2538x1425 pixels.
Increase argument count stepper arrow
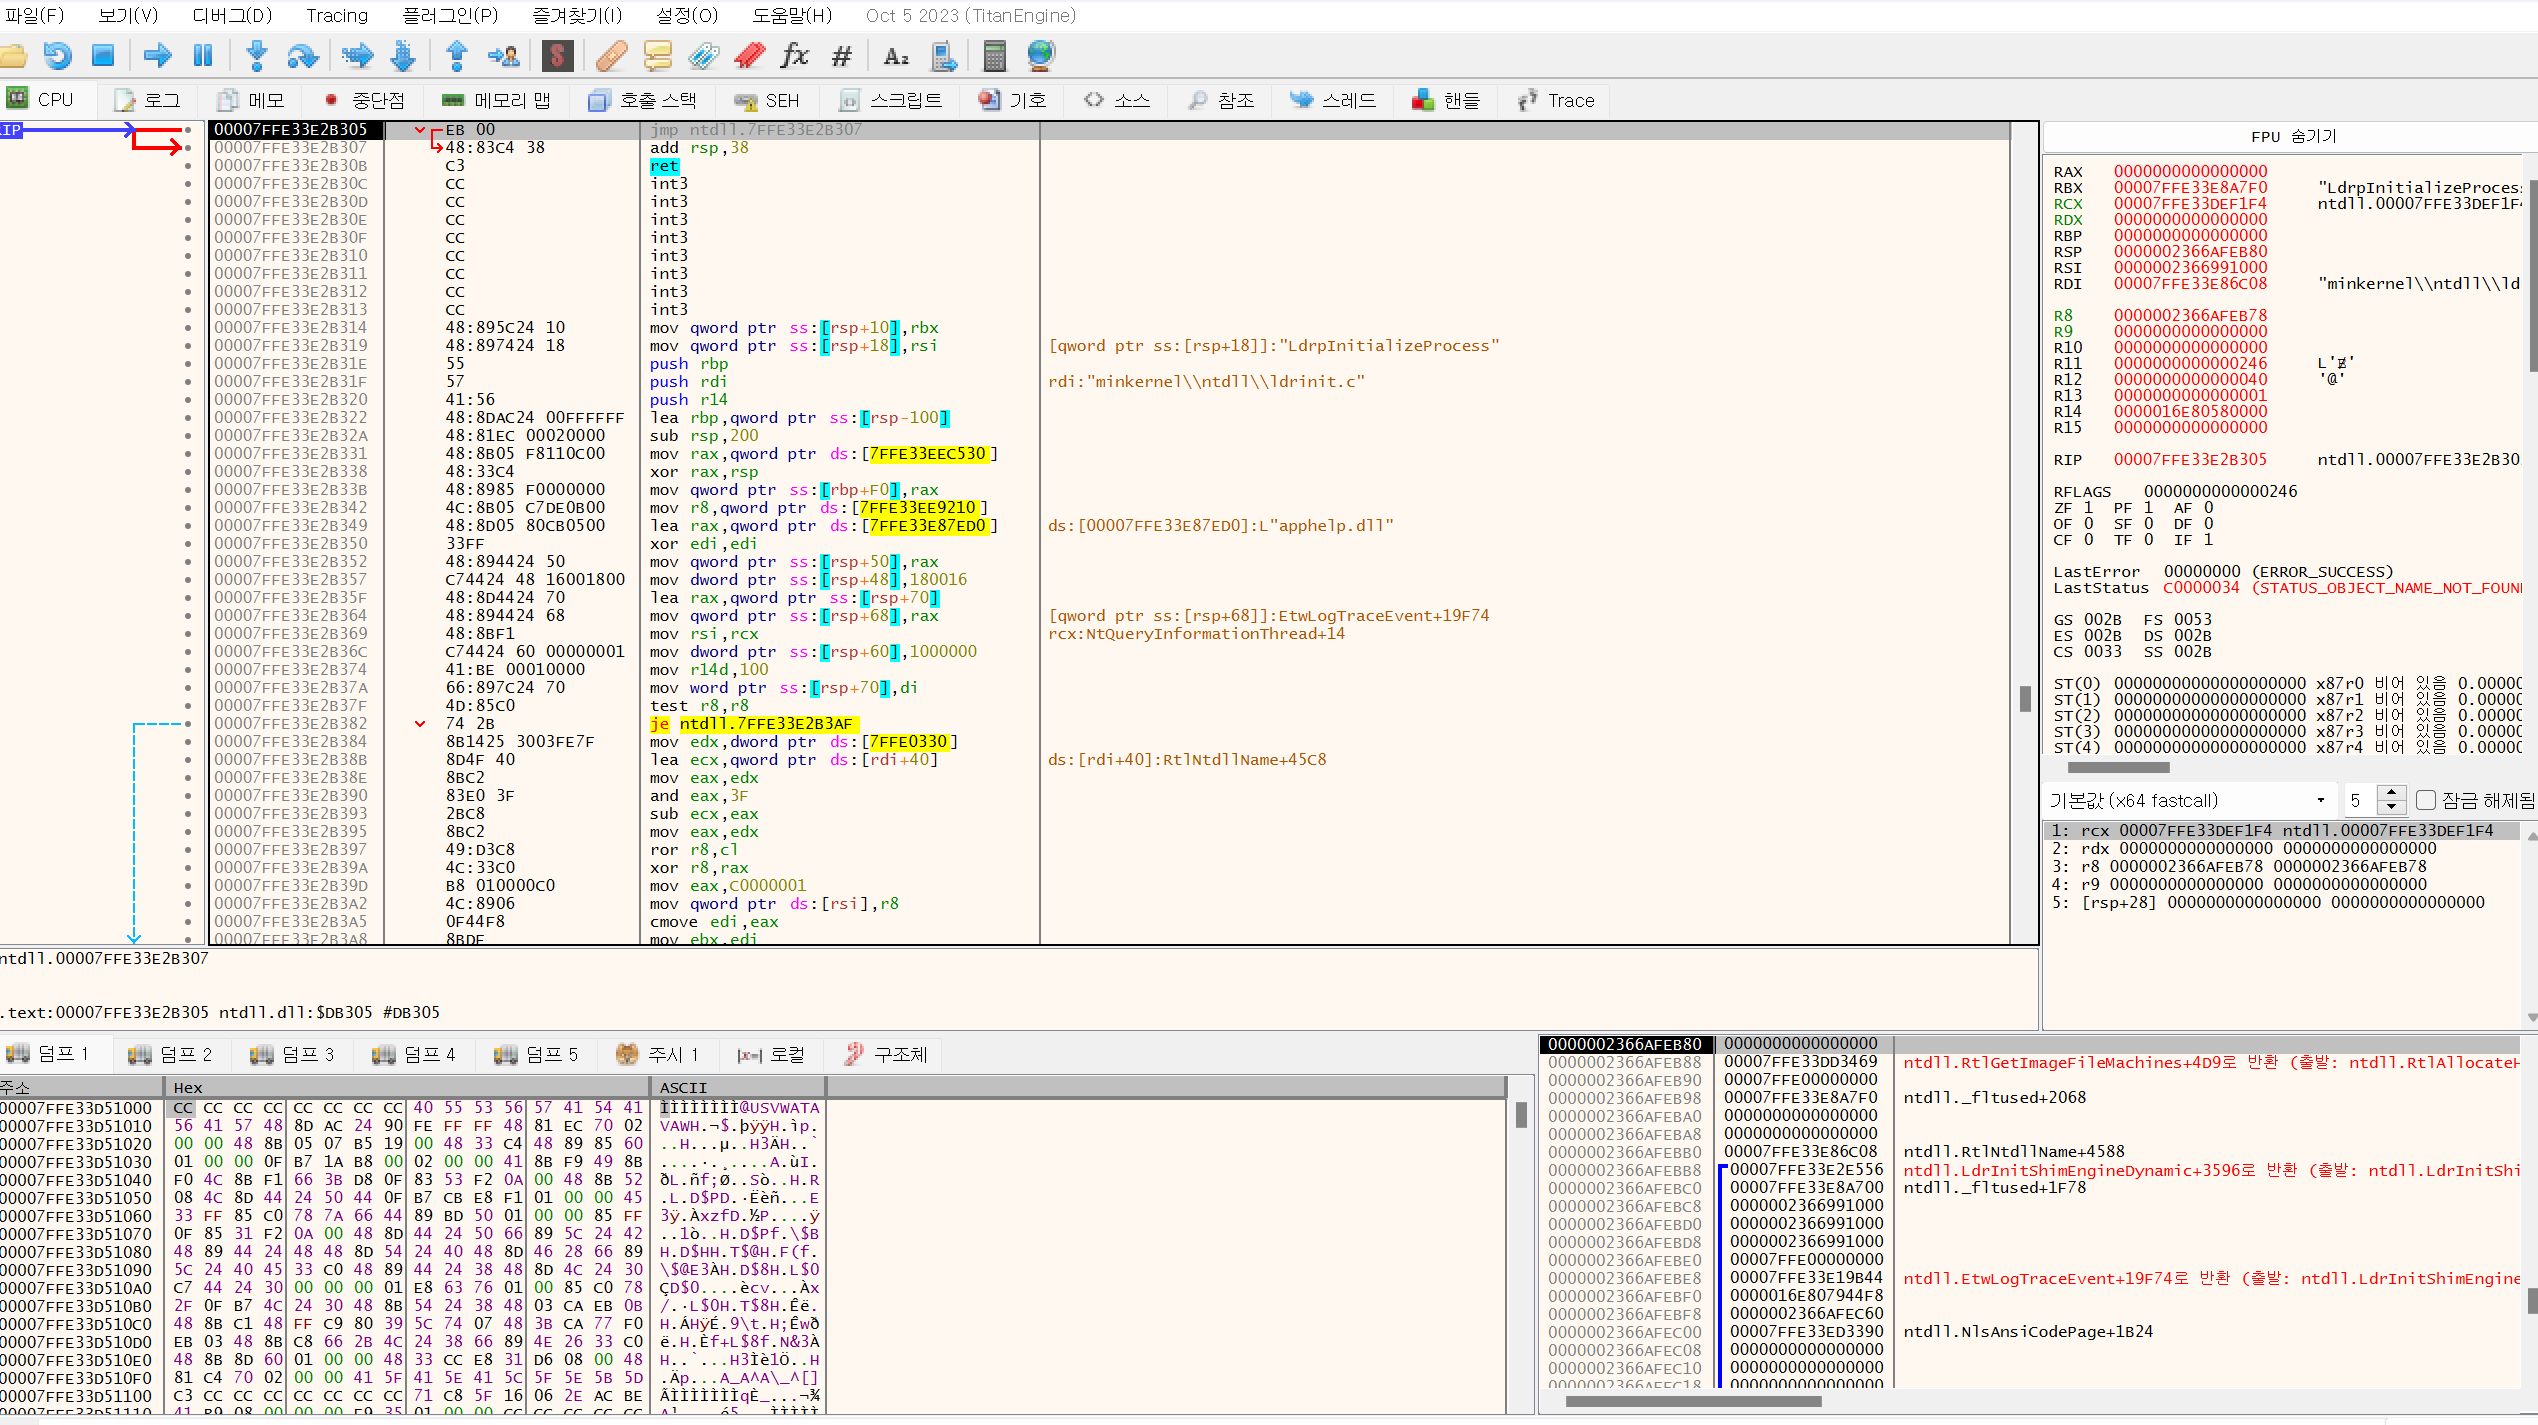[x=2391, y=793]
